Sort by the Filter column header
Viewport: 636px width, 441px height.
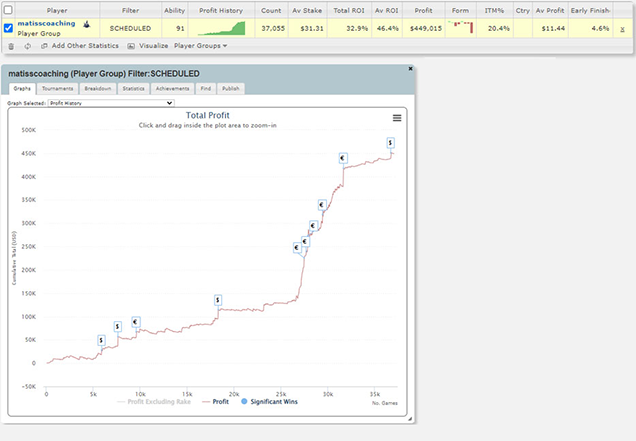coord(131,10)
